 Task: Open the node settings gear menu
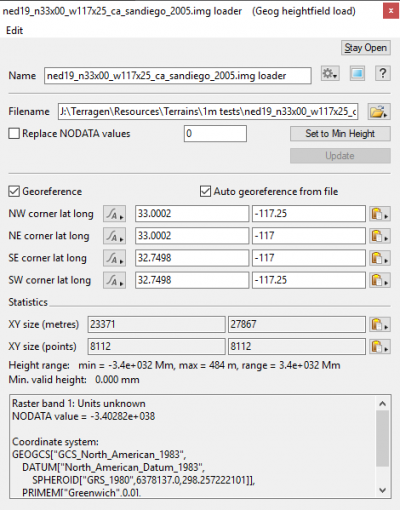tap(330, 74)
